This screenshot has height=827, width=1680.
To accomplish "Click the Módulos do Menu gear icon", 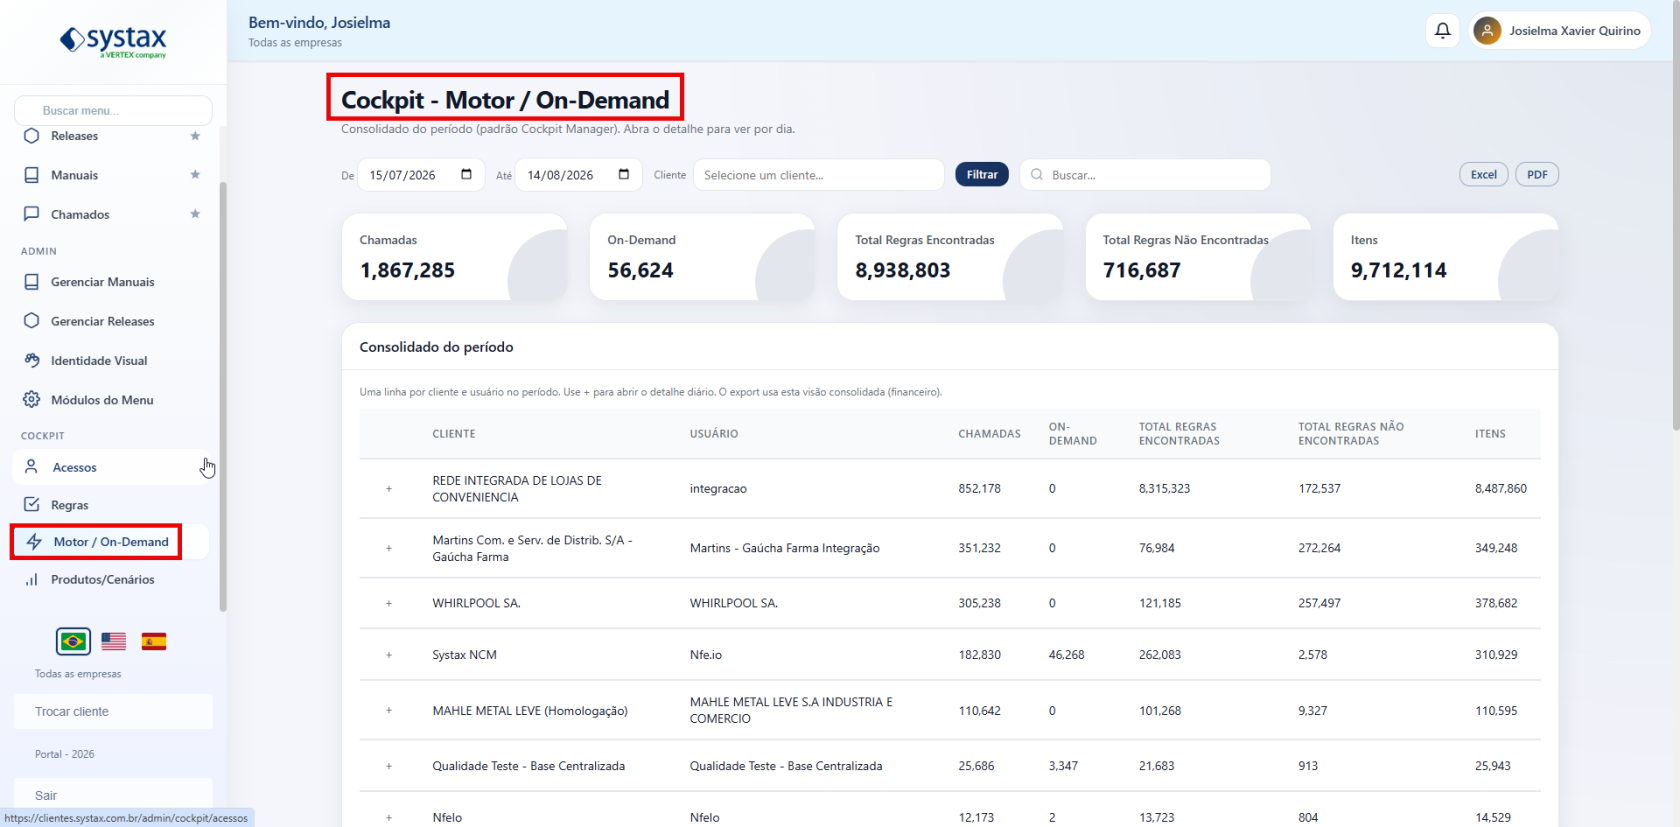I will point(32,399).
